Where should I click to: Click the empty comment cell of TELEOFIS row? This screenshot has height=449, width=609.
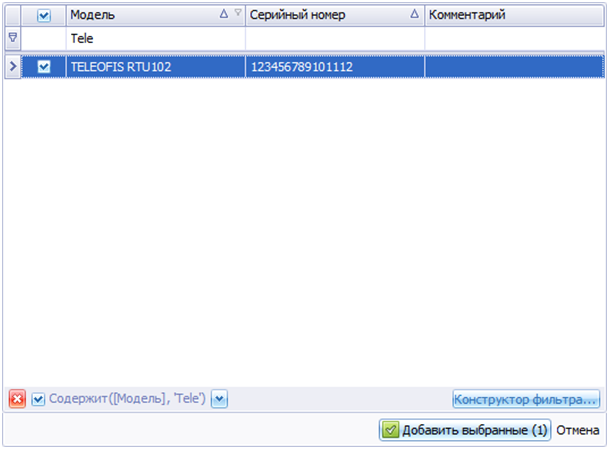(515, 67)
